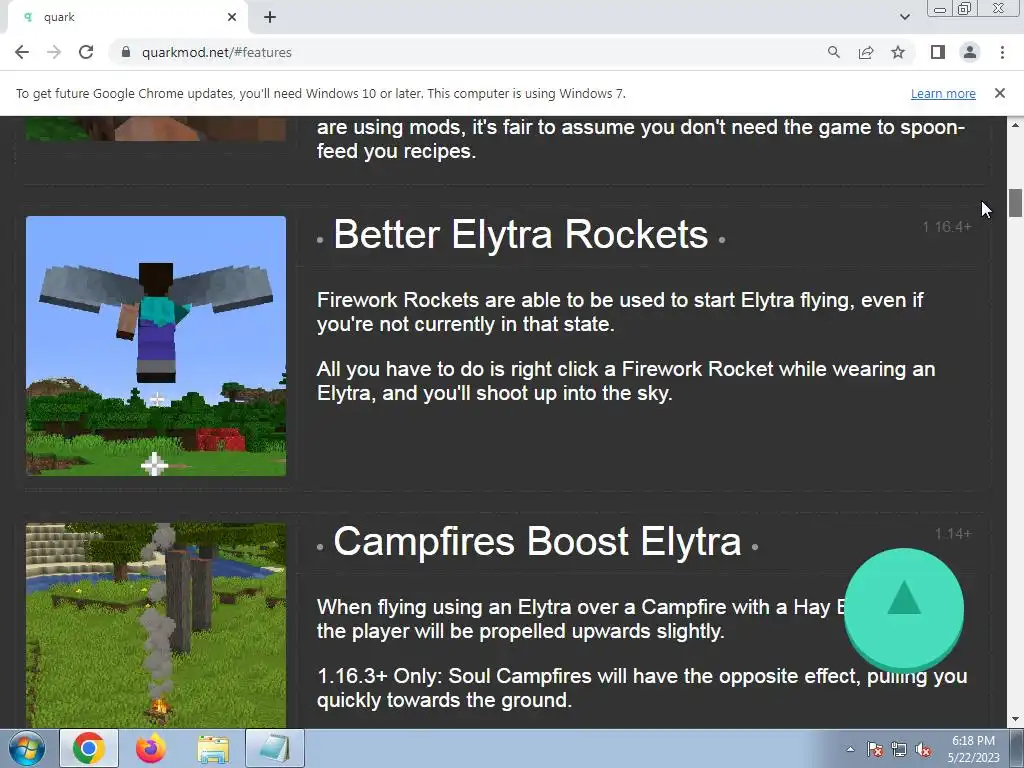Click the 1.16.4+ version label

(x=947, y=227)
